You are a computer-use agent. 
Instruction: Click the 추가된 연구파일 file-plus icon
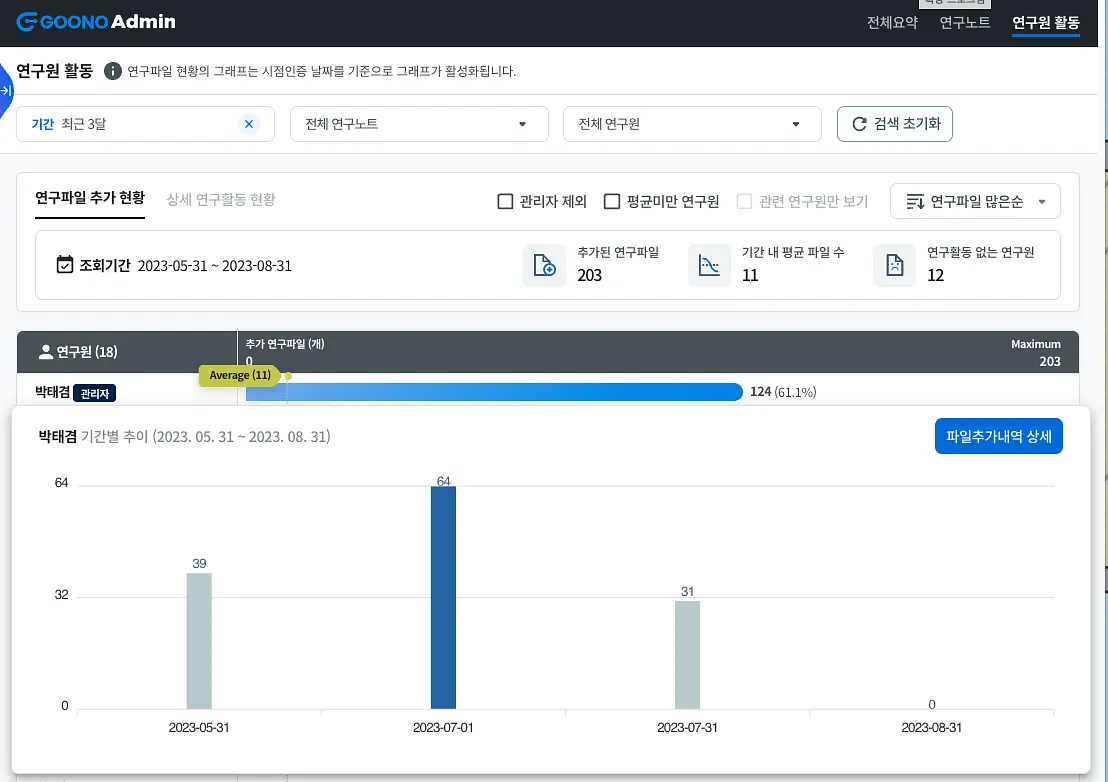(x=544, y=266)
